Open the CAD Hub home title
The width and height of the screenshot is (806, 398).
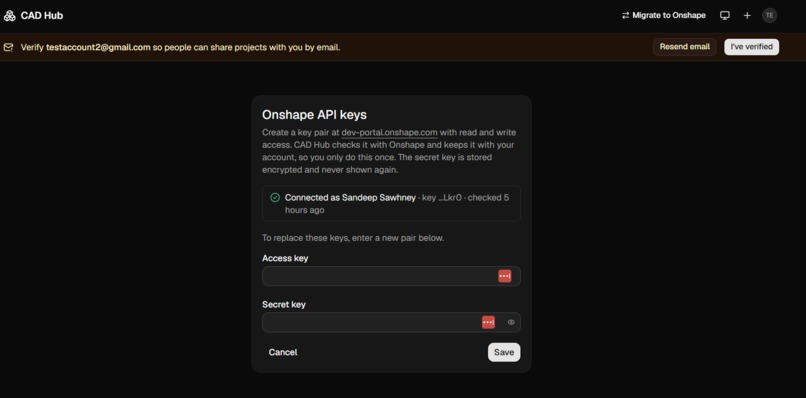point(42,15)
